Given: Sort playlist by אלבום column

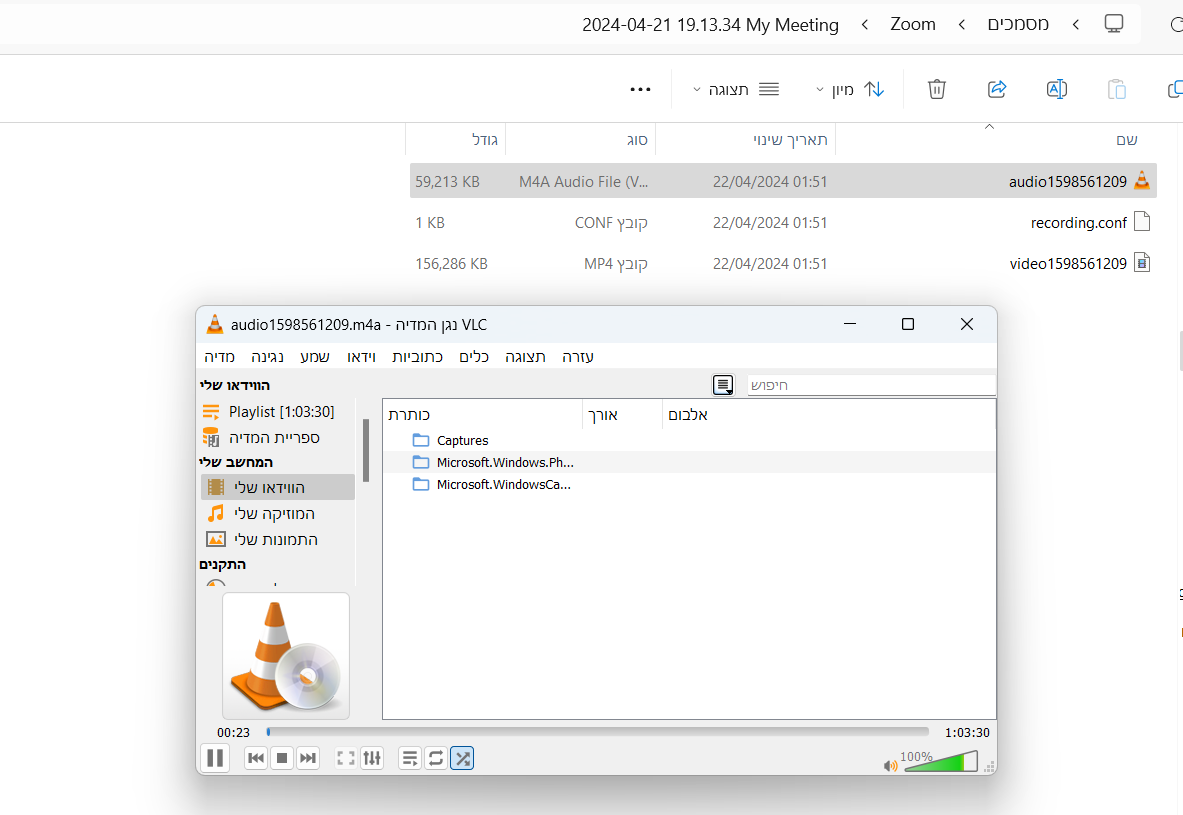Looking at the screenshot, I should point(828,415).
